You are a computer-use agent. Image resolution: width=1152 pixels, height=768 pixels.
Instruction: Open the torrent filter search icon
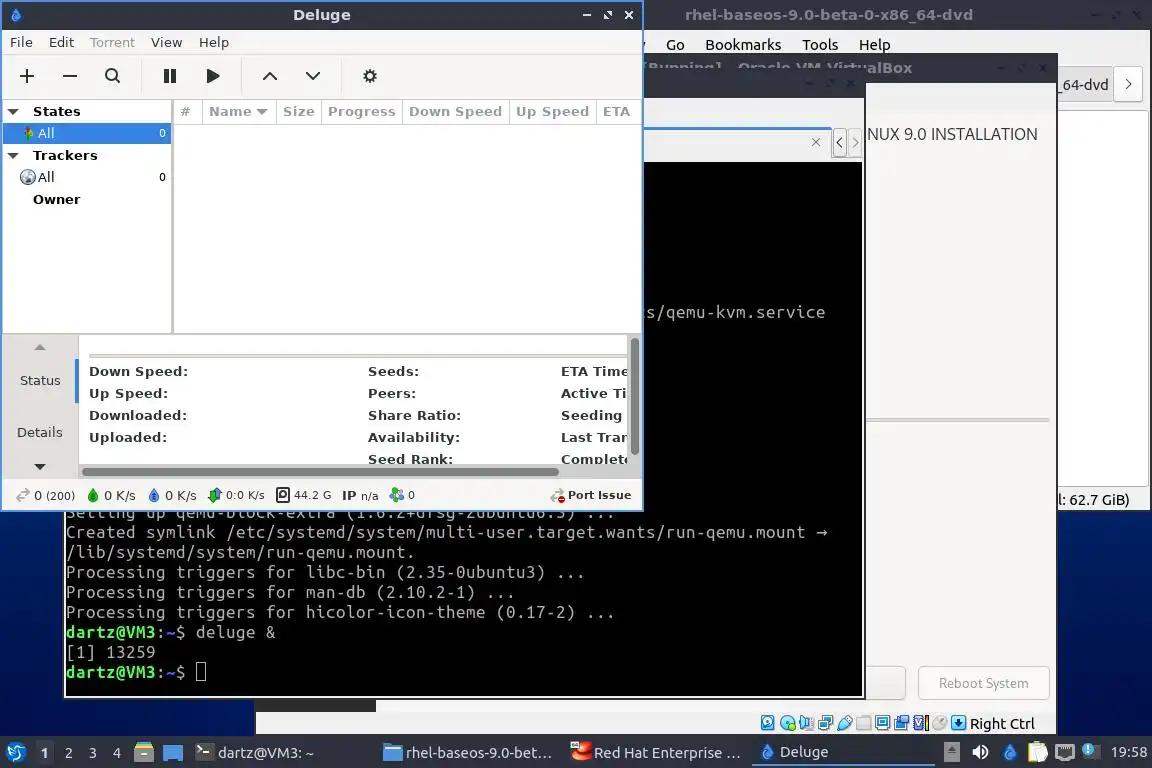coord(112,76)
